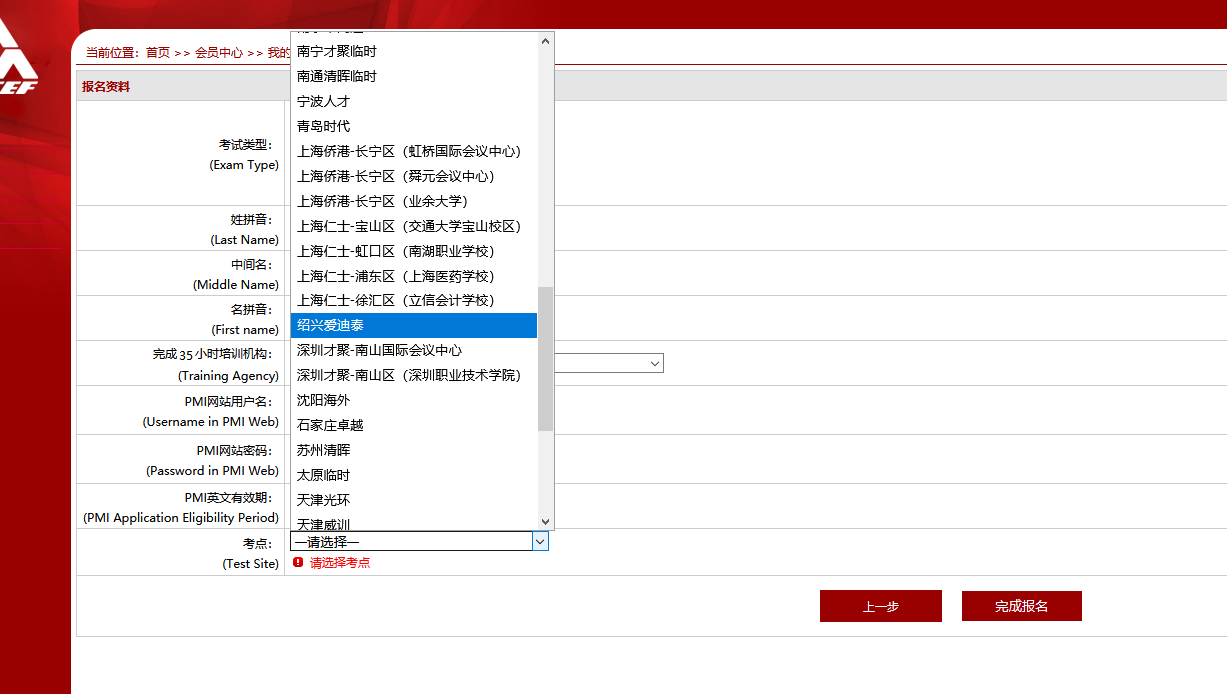Image resolution: width=1227 pixels, height=694 pixels.
Task: Select 石家庄卓越 test site
Action: [413, 425]
